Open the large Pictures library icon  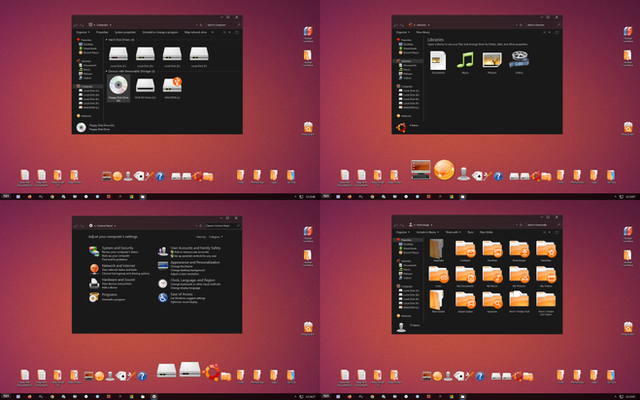coord(492,61)
